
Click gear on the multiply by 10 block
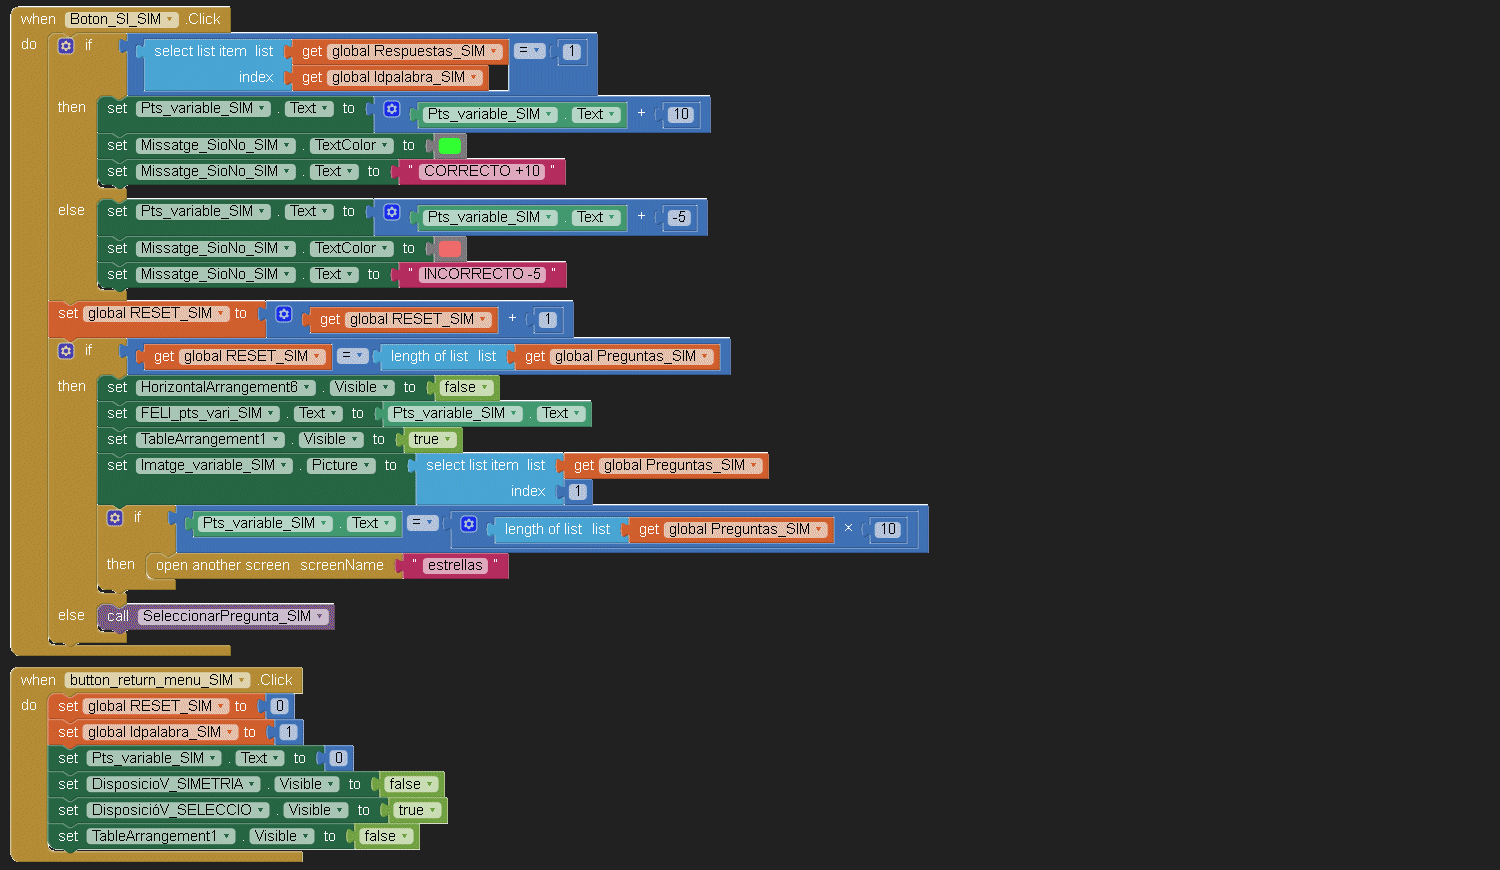[x=468, y=524]
